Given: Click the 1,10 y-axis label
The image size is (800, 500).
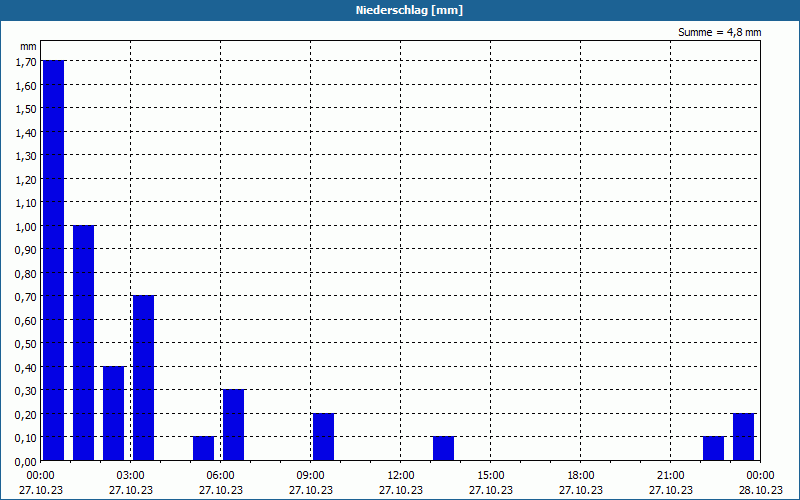Looking at the screenshot, I should click(x=26, y=203).
